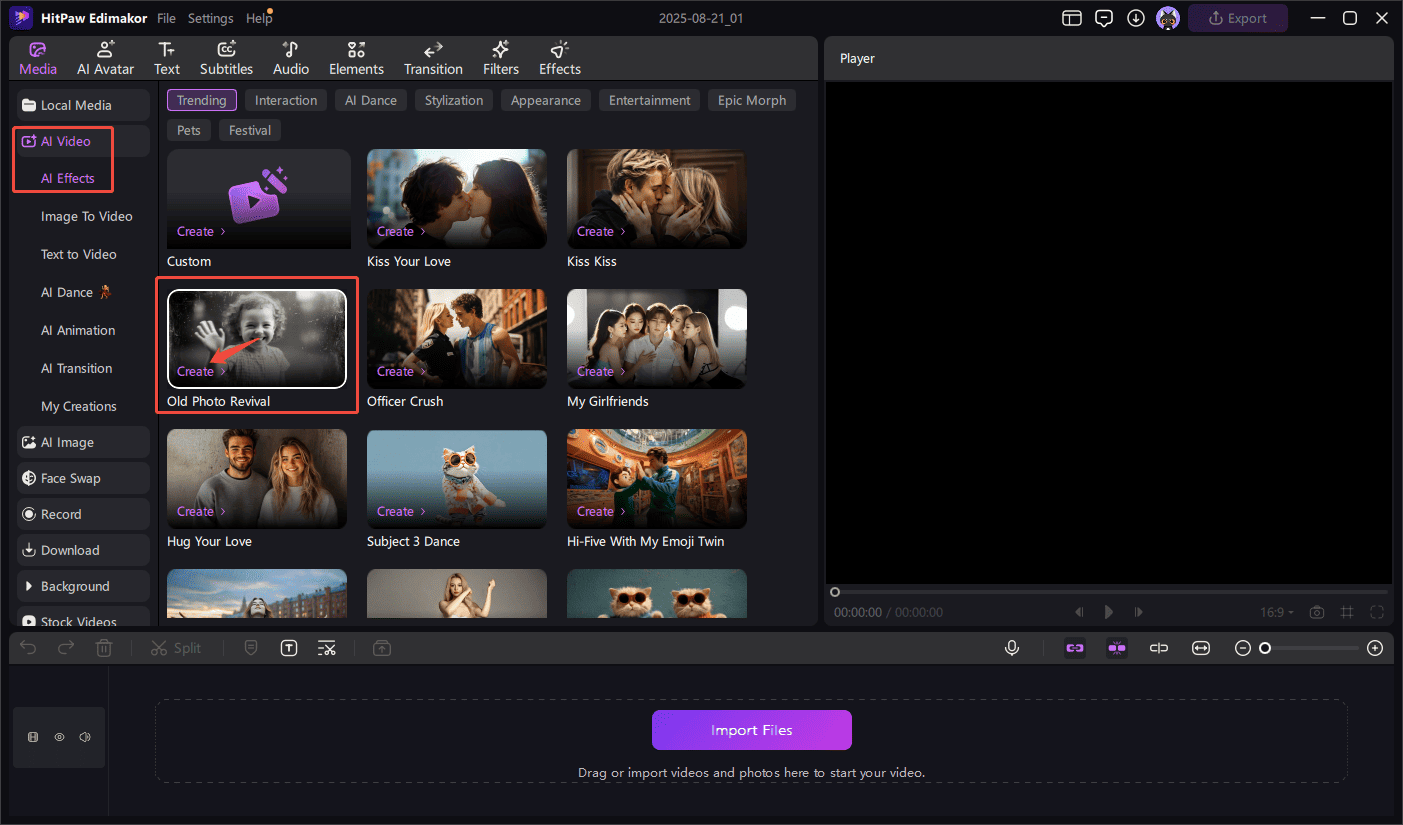The width and height of the screenshot is (1403, 825).
Task: Click the timeline zoom slider handle
Action: (1265, 648)
